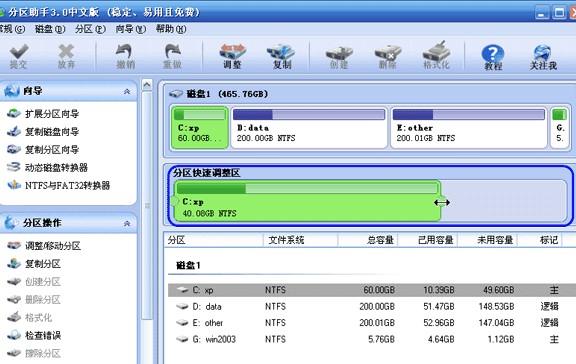Click the 格式化 (format) toolbar icon
Image resolution: width=576 pixels, height=364 pixels.
(436, 56)
